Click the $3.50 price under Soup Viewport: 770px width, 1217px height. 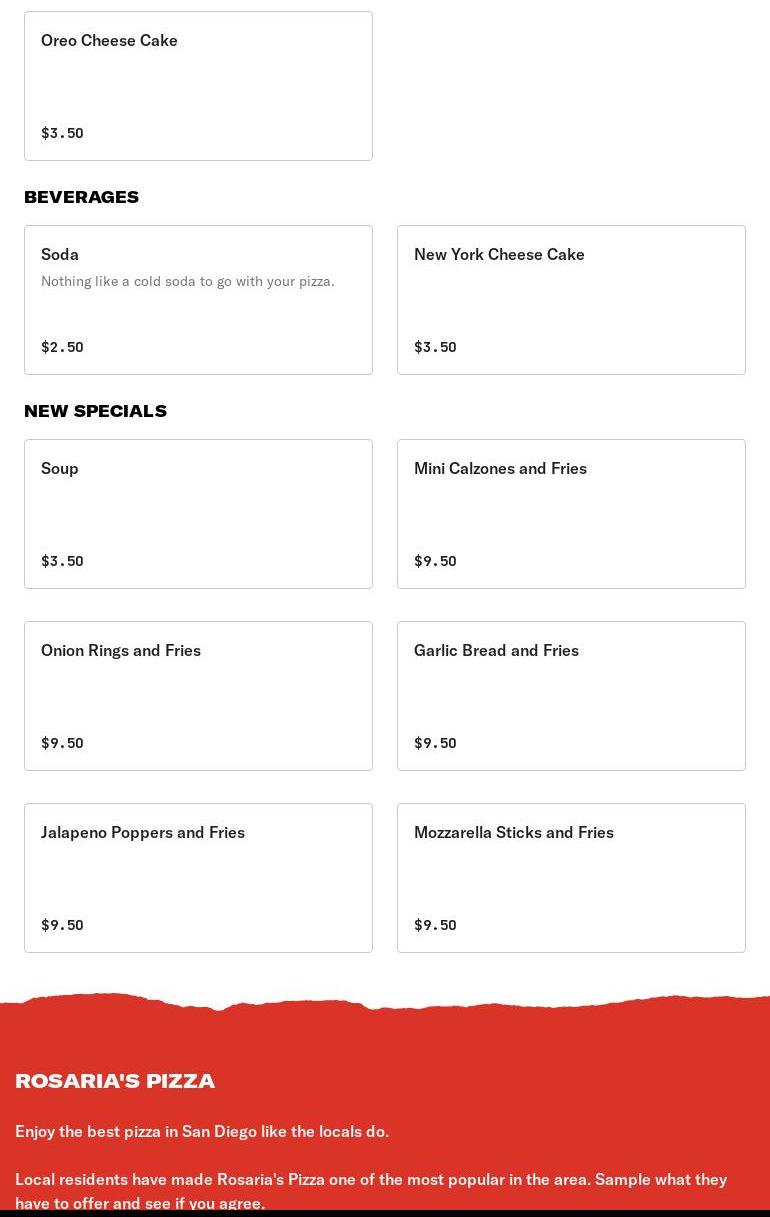tap(62, 561)
